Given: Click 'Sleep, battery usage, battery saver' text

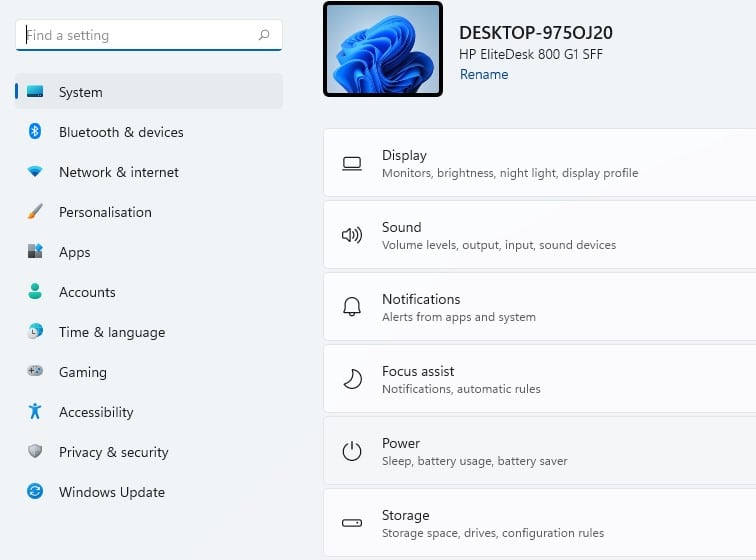Looking at the screenshot, I should tap(474, 461).
